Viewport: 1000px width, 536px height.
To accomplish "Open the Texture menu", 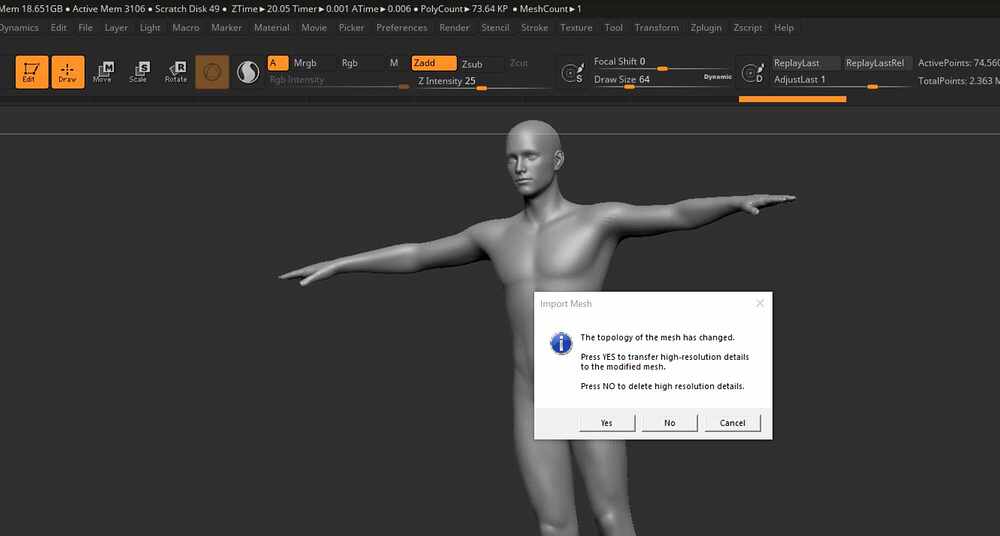I will click(577, 27).
